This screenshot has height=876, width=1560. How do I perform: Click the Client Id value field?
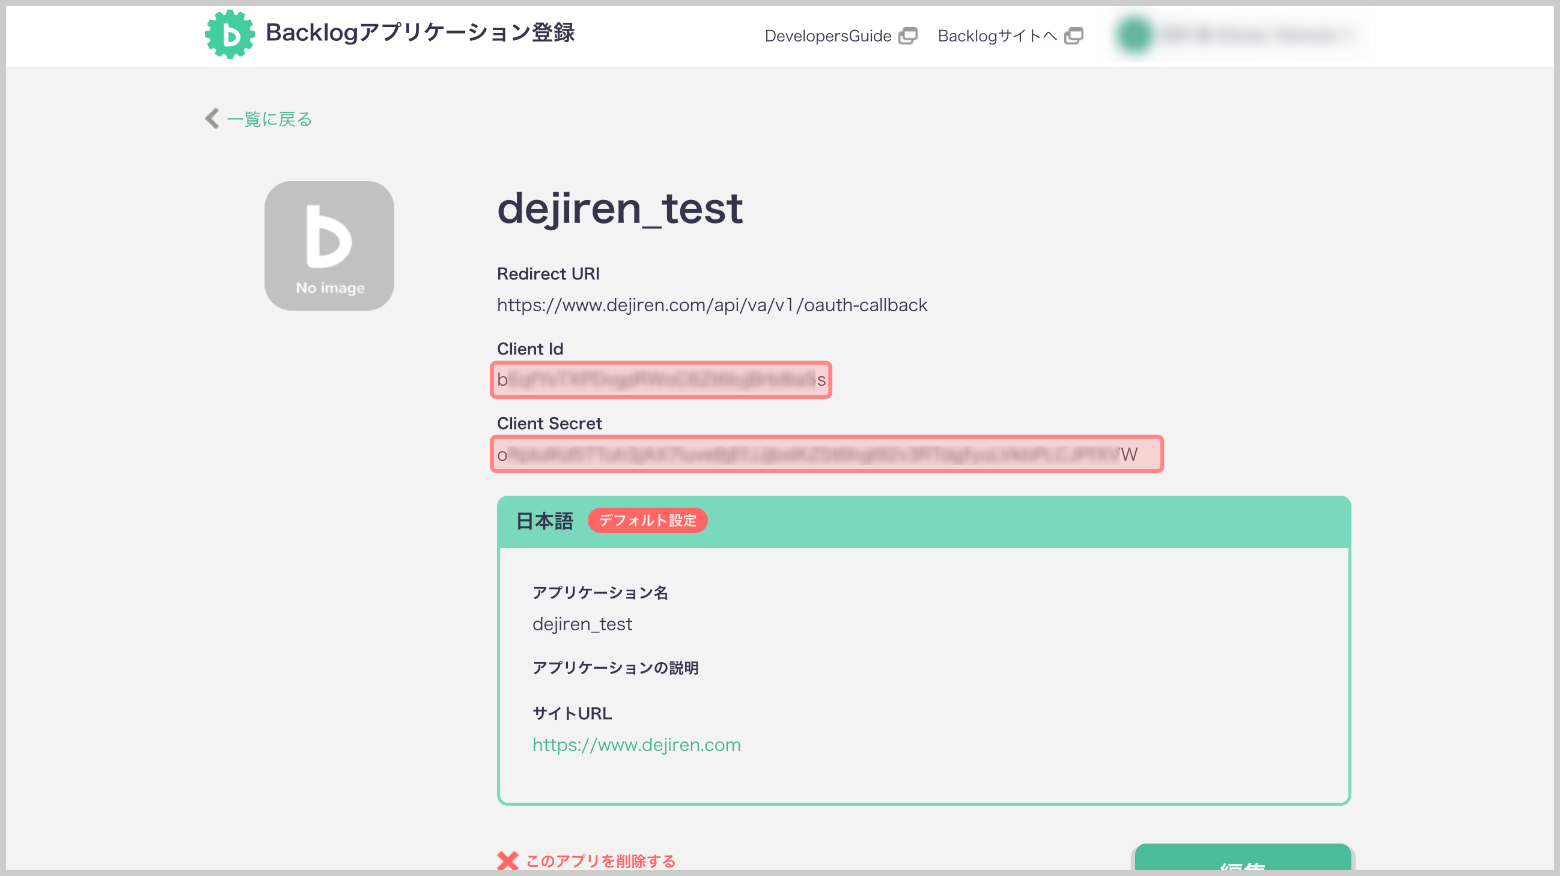(x=661, y=380)
